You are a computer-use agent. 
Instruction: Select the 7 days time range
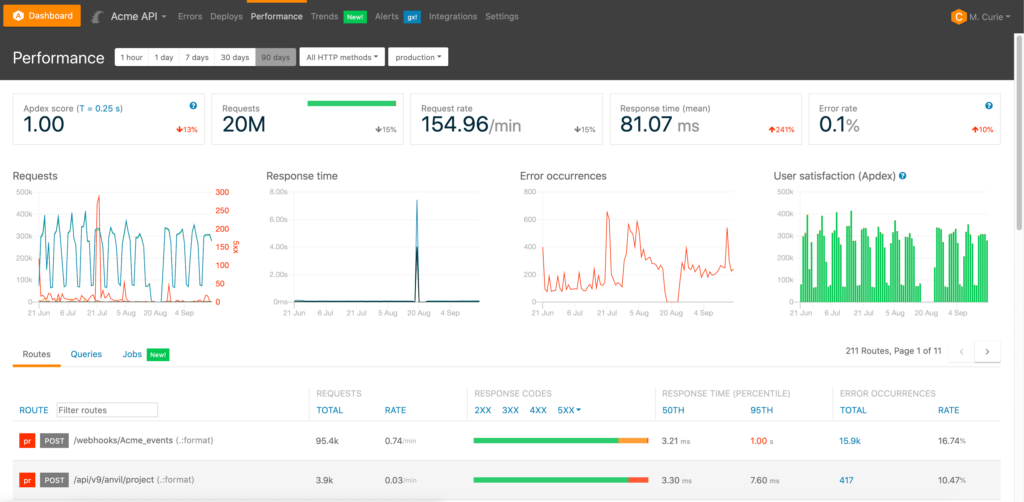(196, 58)
